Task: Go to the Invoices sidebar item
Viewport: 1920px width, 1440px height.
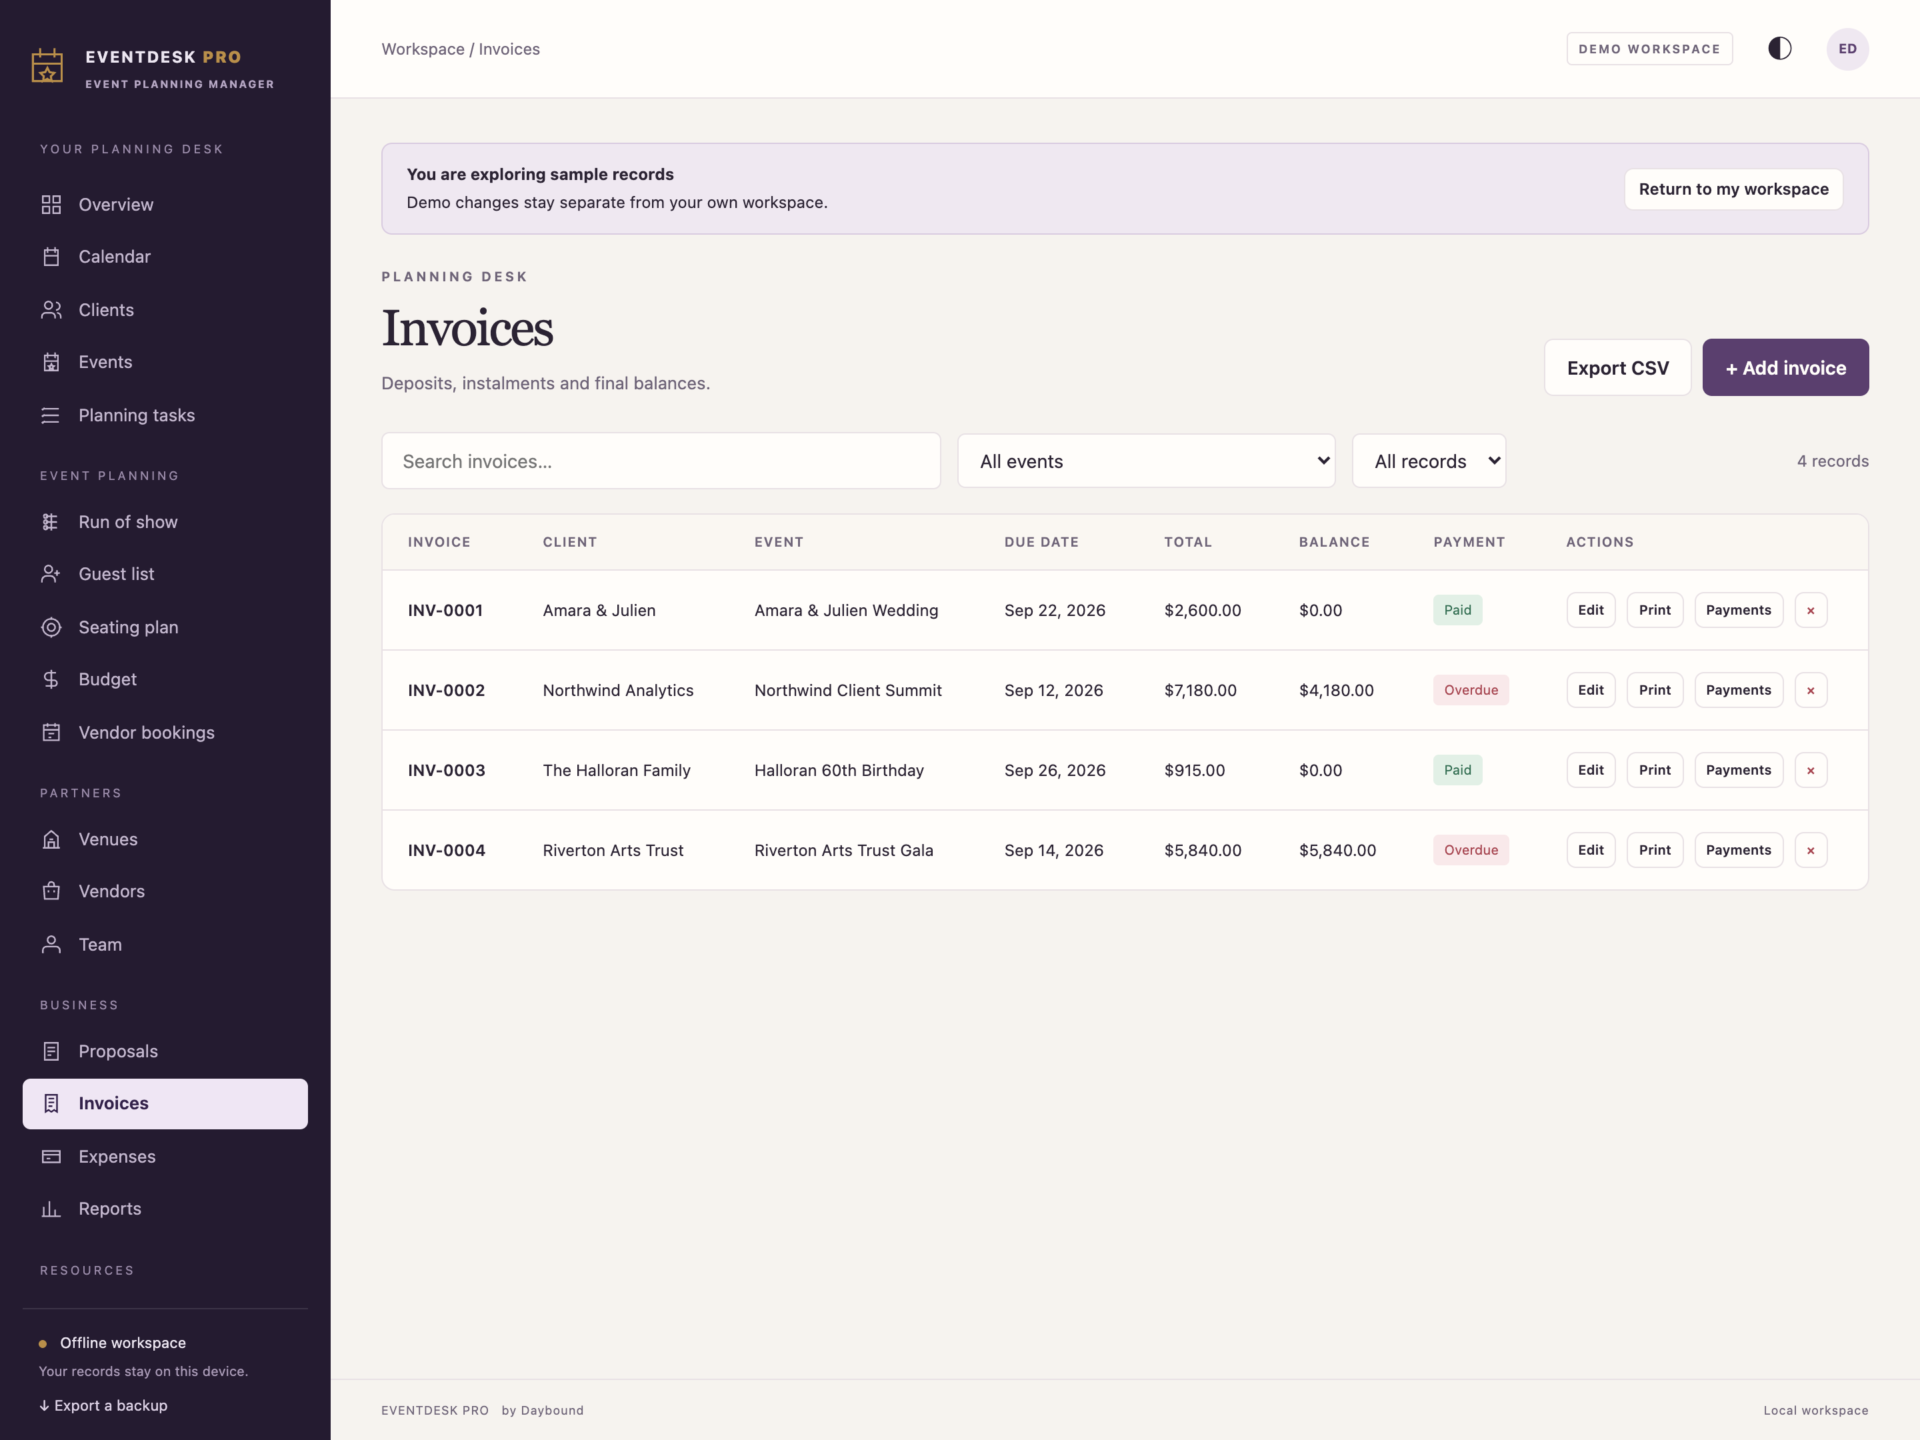Action: tap(165, 1104)
